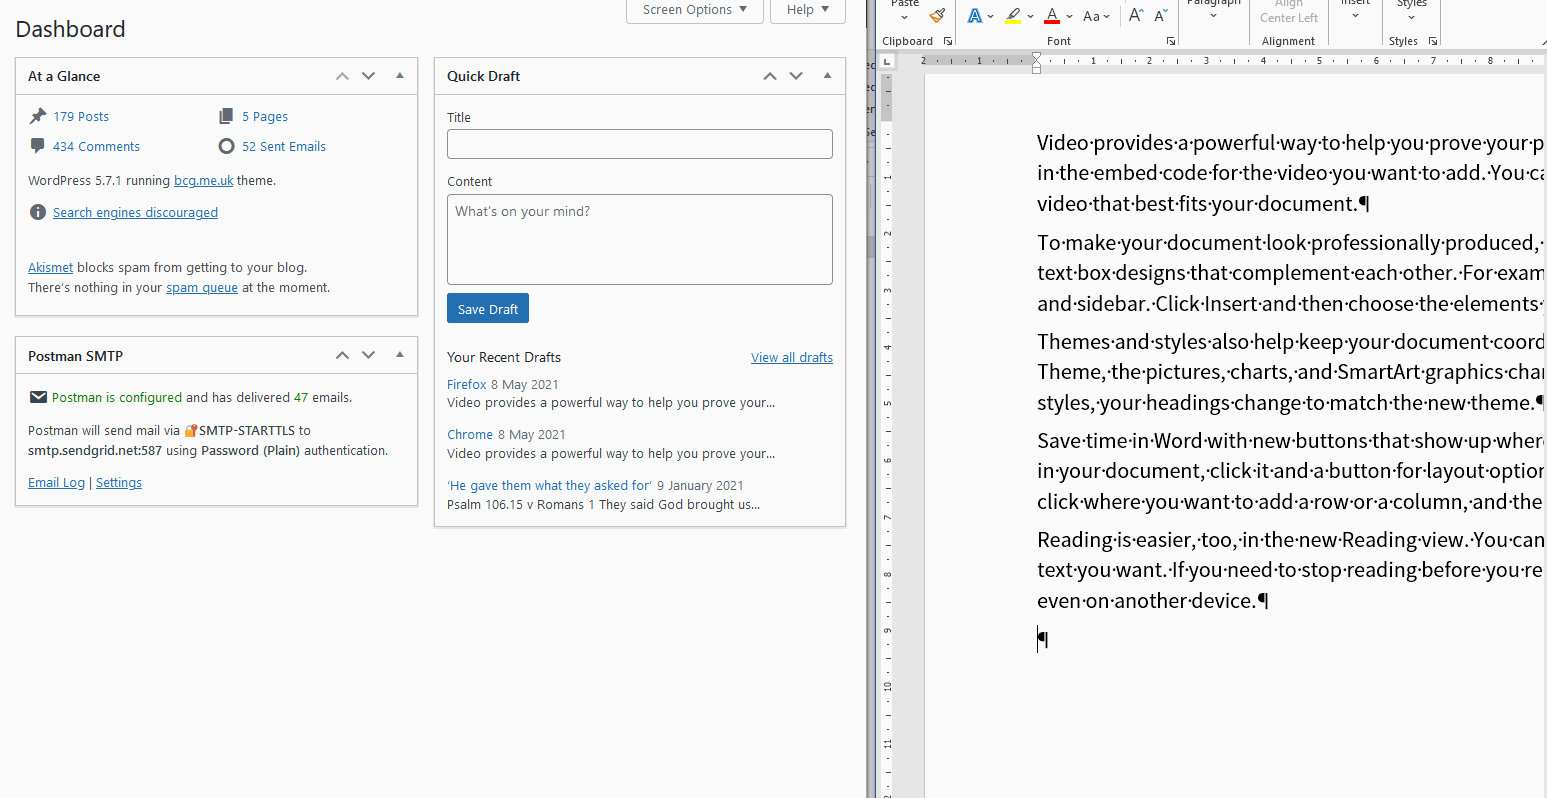Apply yellow text highlight color

(1015, 17)
